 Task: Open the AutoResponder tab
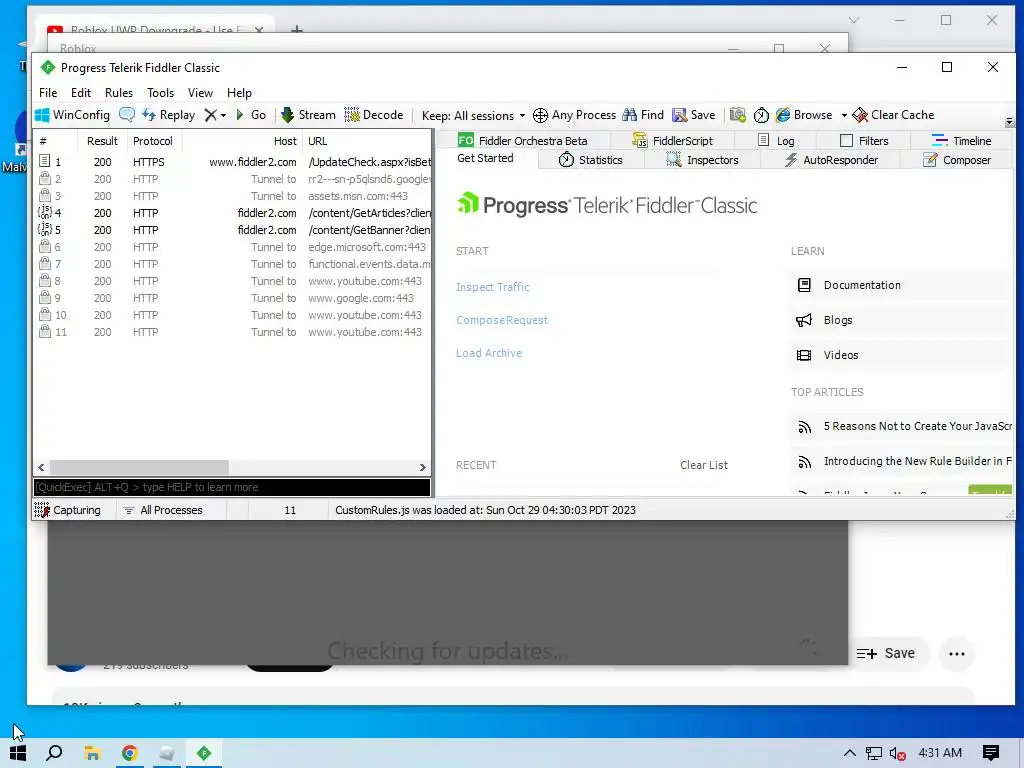click(831, 160)
